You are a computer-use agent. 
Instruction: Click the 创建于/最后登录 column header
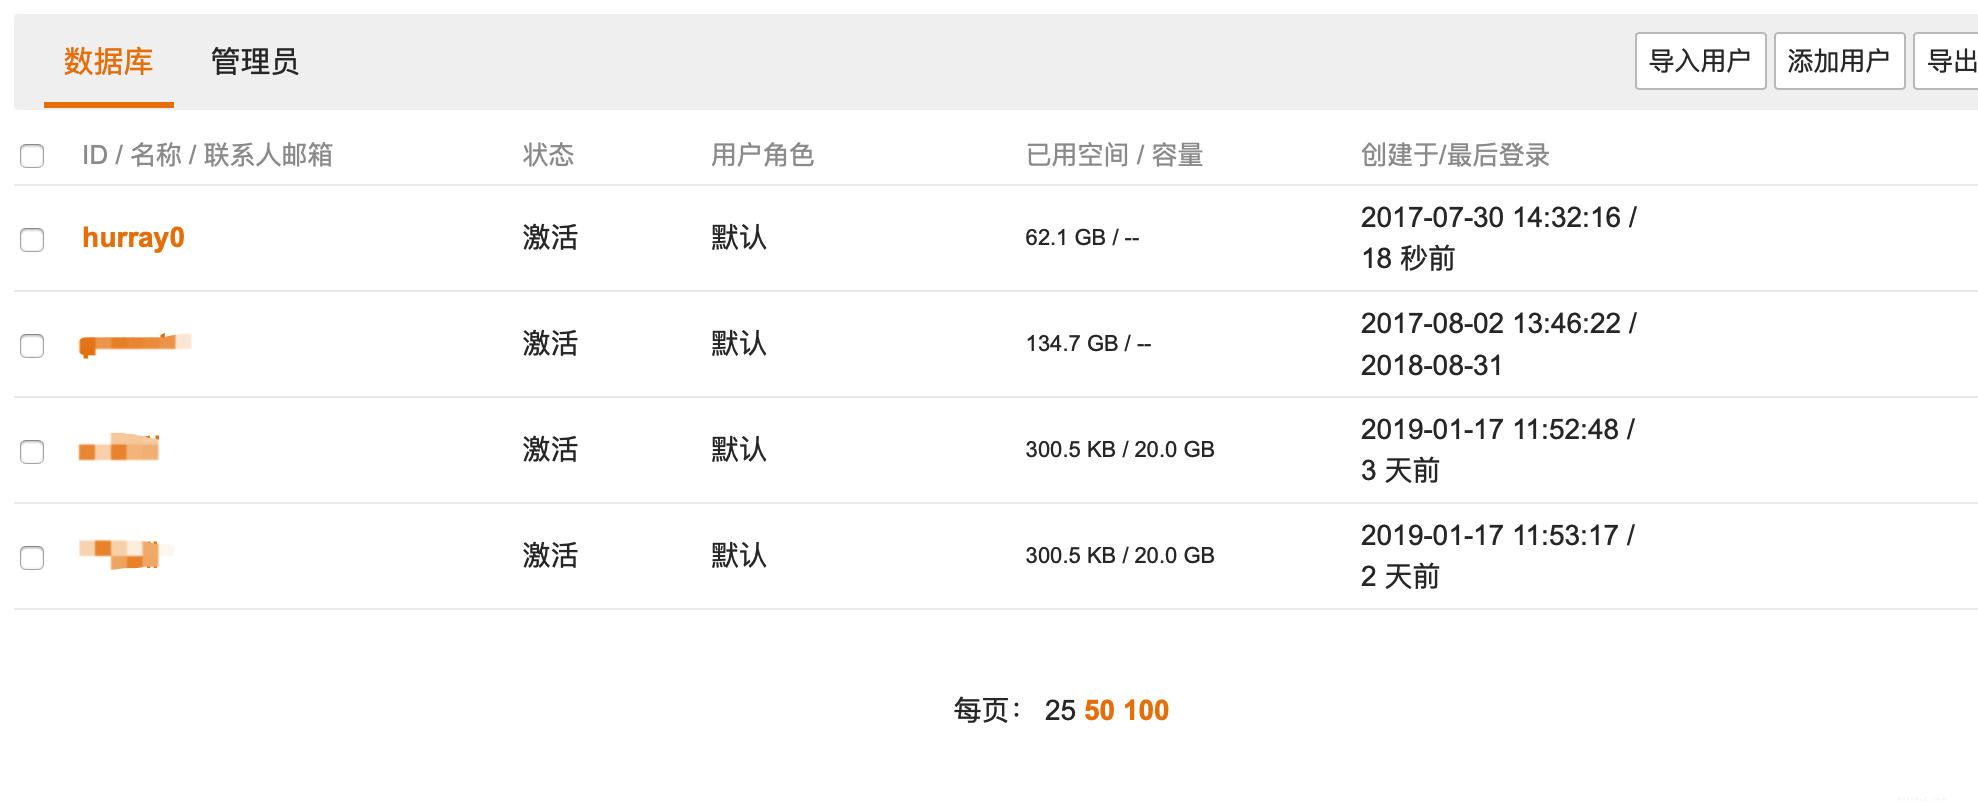[x=1455, y=155]
